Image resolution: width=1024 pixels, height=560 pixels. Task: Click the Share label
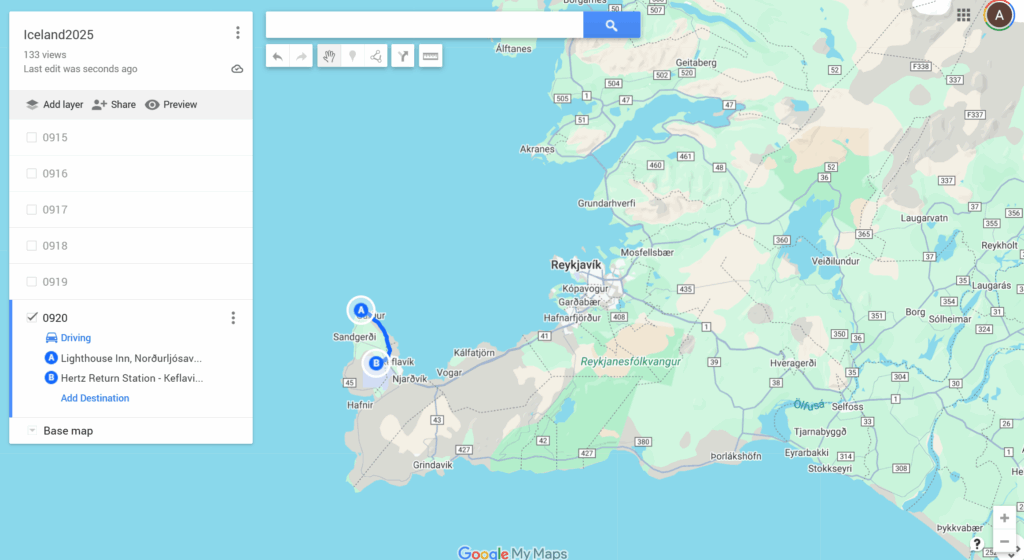coord(123,104)
